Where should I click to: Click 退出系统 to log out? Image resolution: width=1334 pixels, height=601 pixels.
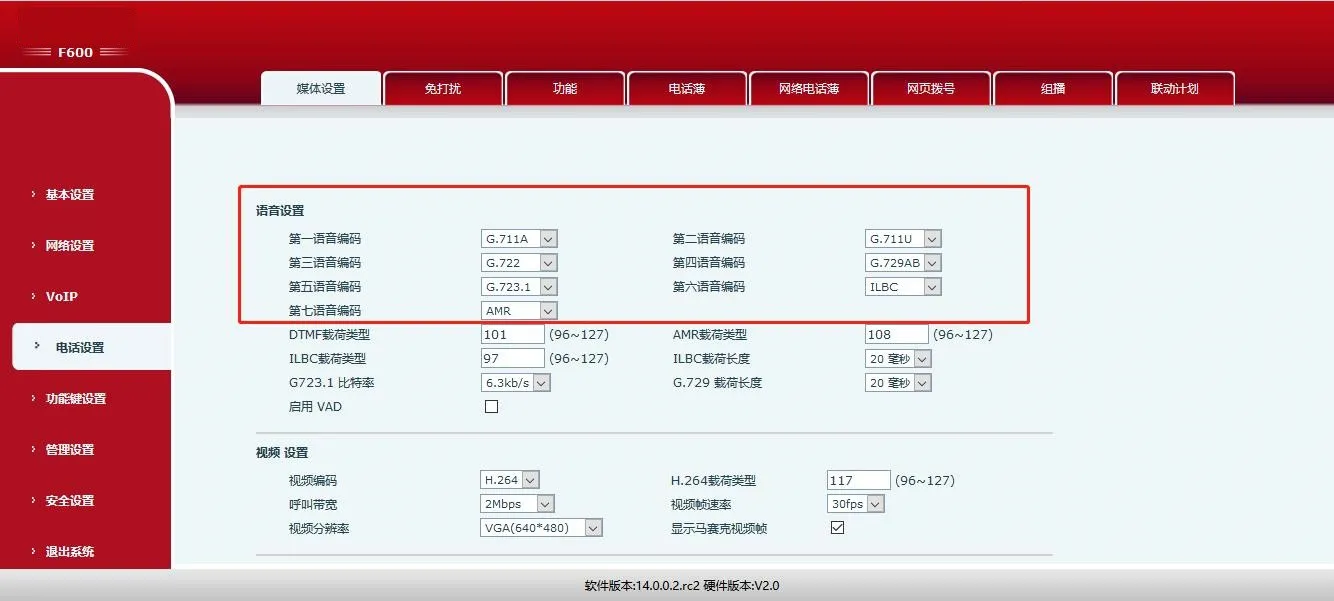click(70, 551)
